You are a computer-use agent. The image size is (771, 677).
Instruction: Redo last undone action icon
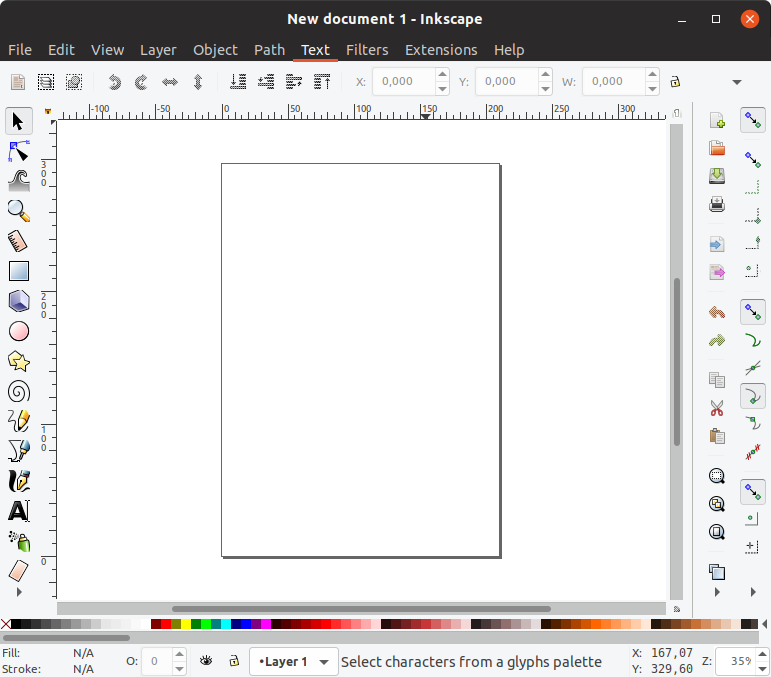717,340
